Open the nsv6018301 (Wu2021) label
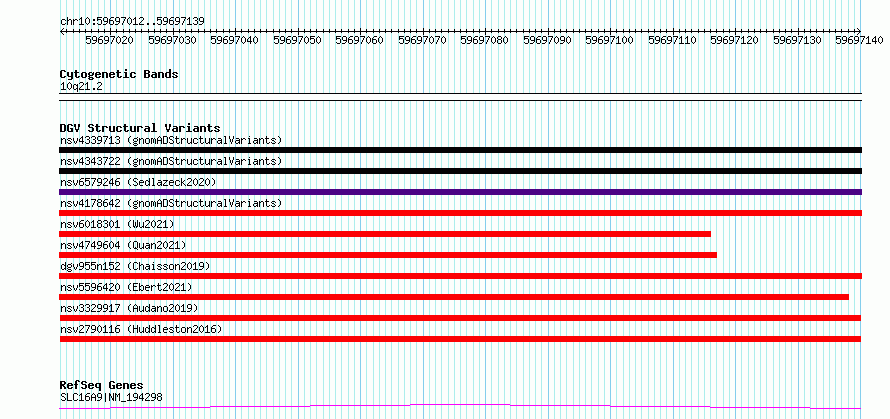 (117, 224)
